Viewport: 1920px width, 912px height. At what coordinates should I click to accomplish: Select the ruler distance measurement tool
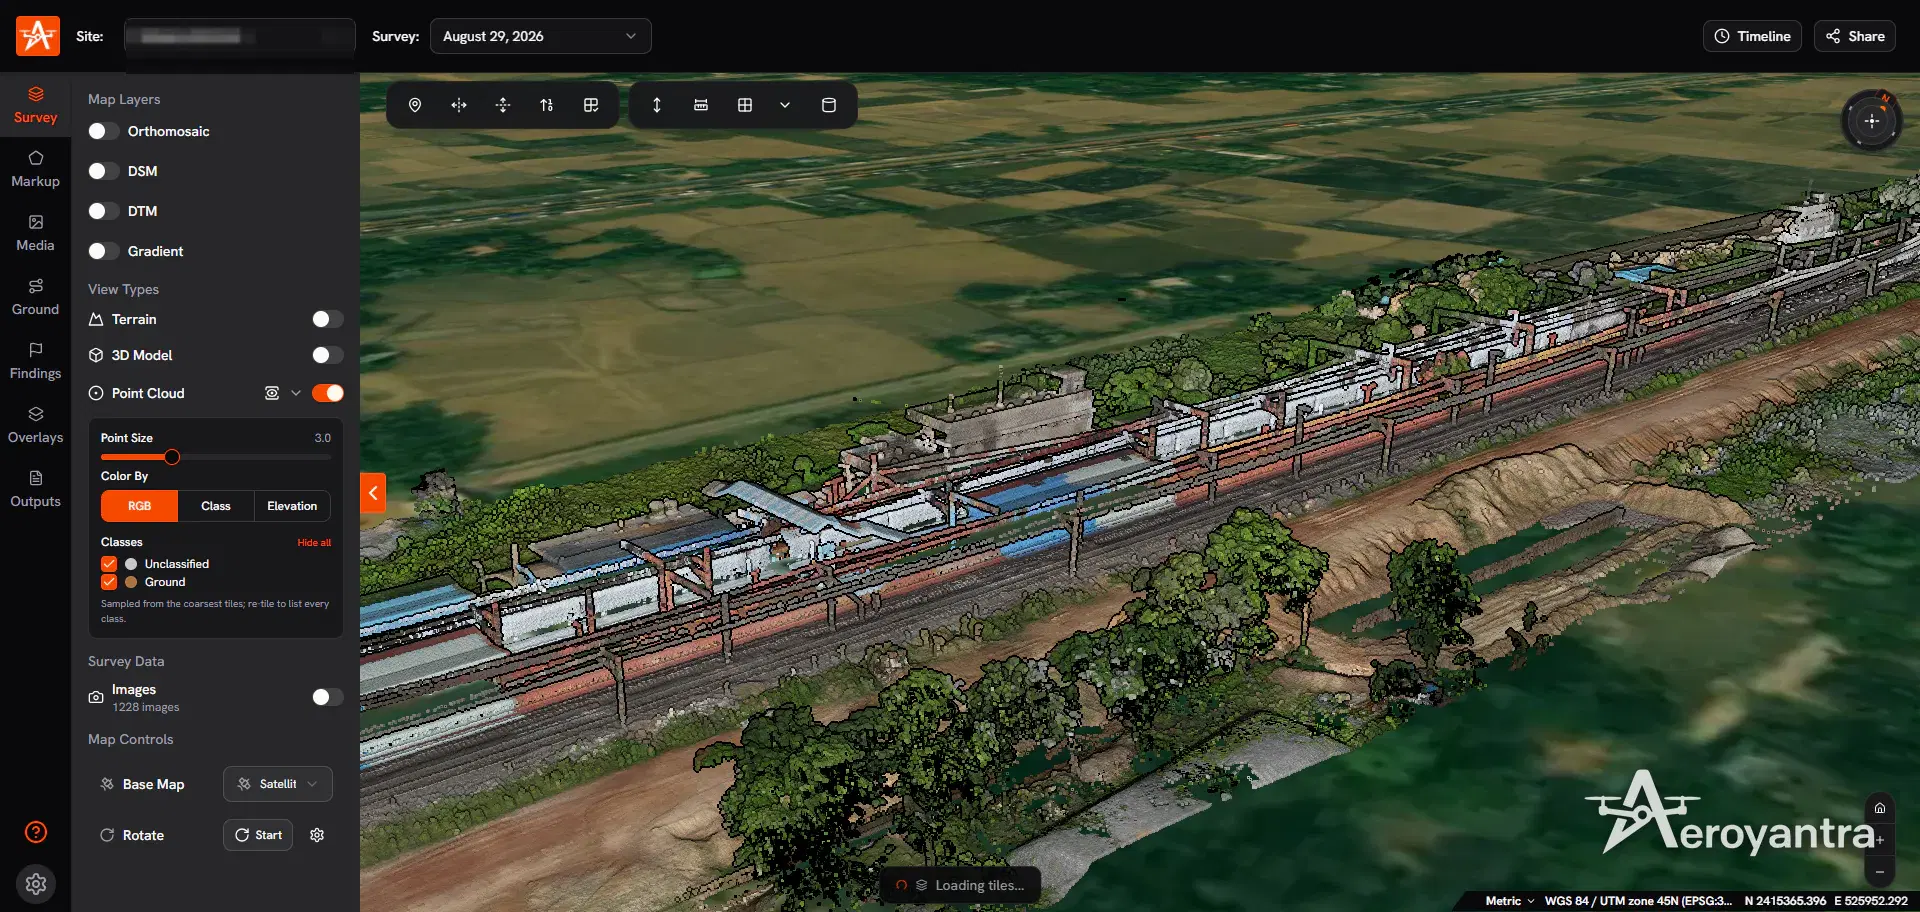701,105
